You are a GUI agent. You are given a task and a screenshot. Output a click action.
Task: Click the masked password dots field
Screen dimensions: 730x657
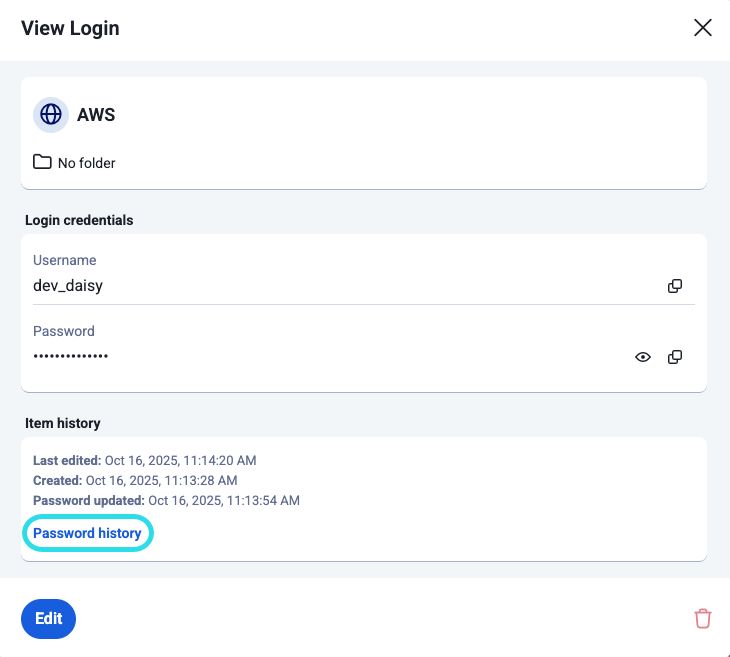tap(71, 356)
